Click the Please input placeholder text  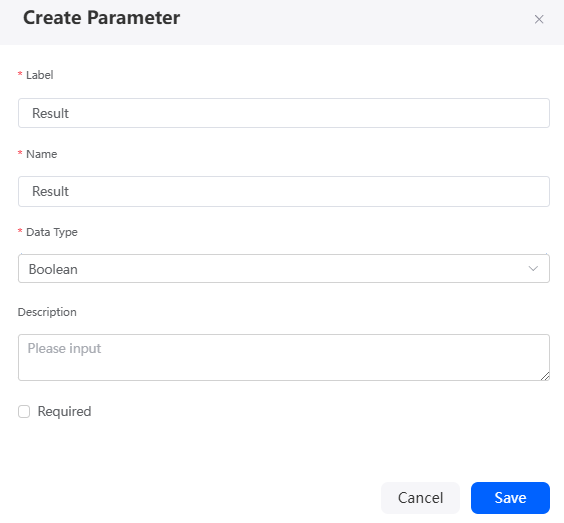pos(64,349)
